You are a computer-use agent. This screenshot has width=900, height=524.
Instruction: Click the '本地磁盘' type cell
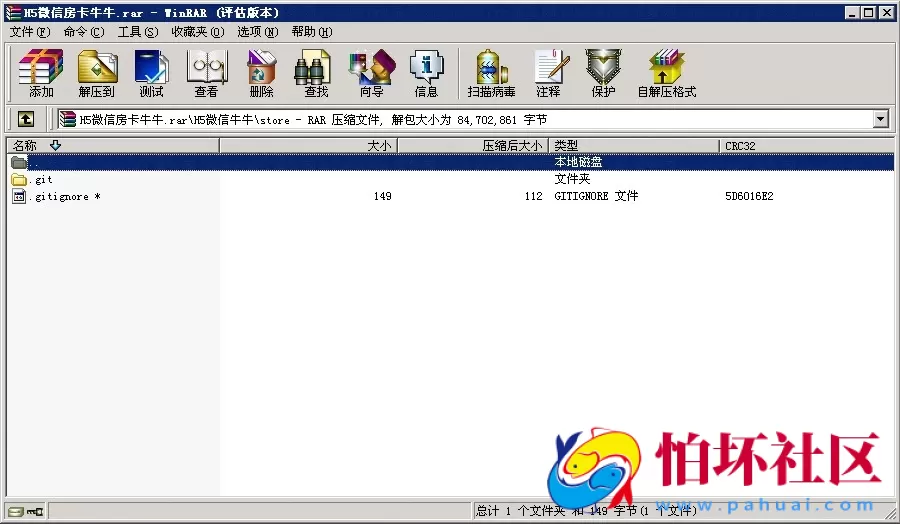[578, 162]
